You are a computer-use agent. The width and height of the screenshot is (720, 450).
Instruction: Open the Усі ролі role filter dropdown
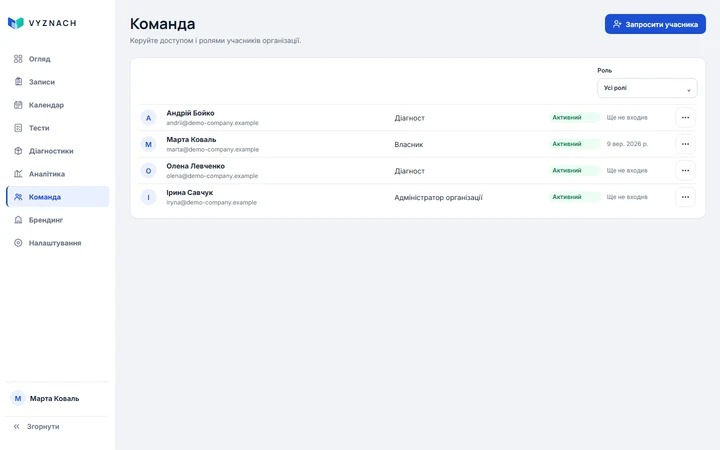tap(647, 88)
